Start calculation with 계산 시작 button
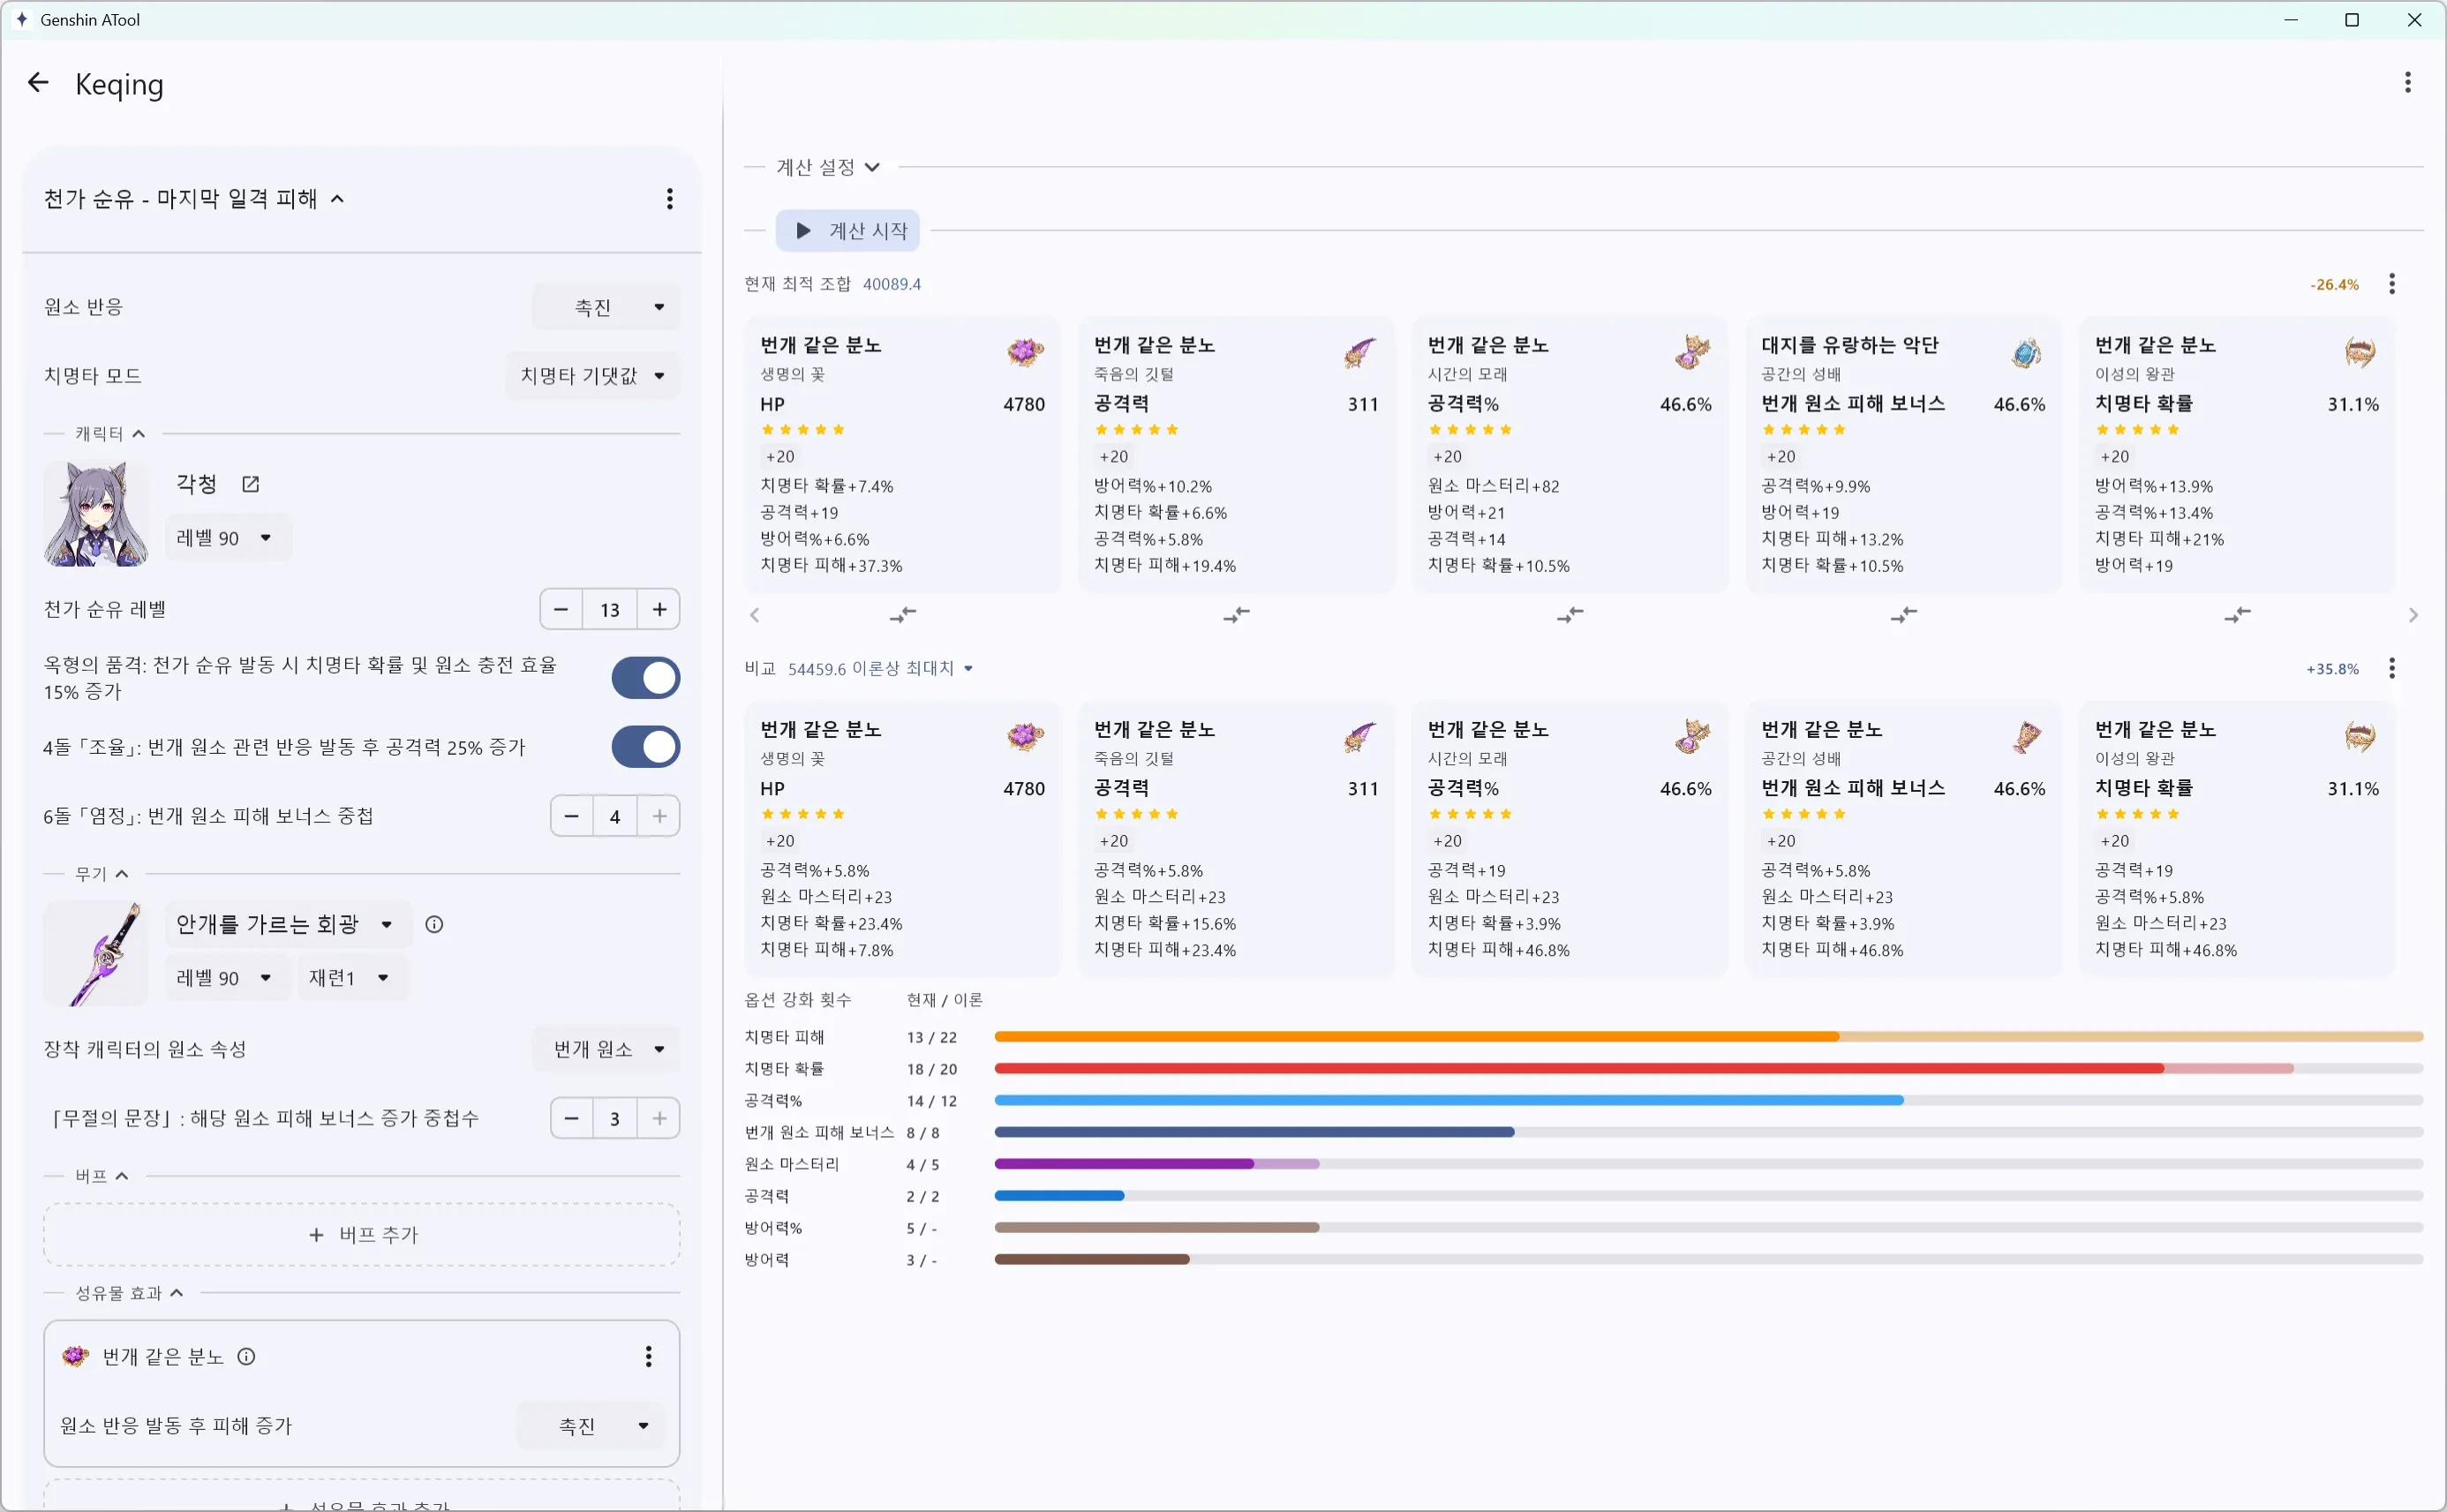 click(x=847, y=231)
